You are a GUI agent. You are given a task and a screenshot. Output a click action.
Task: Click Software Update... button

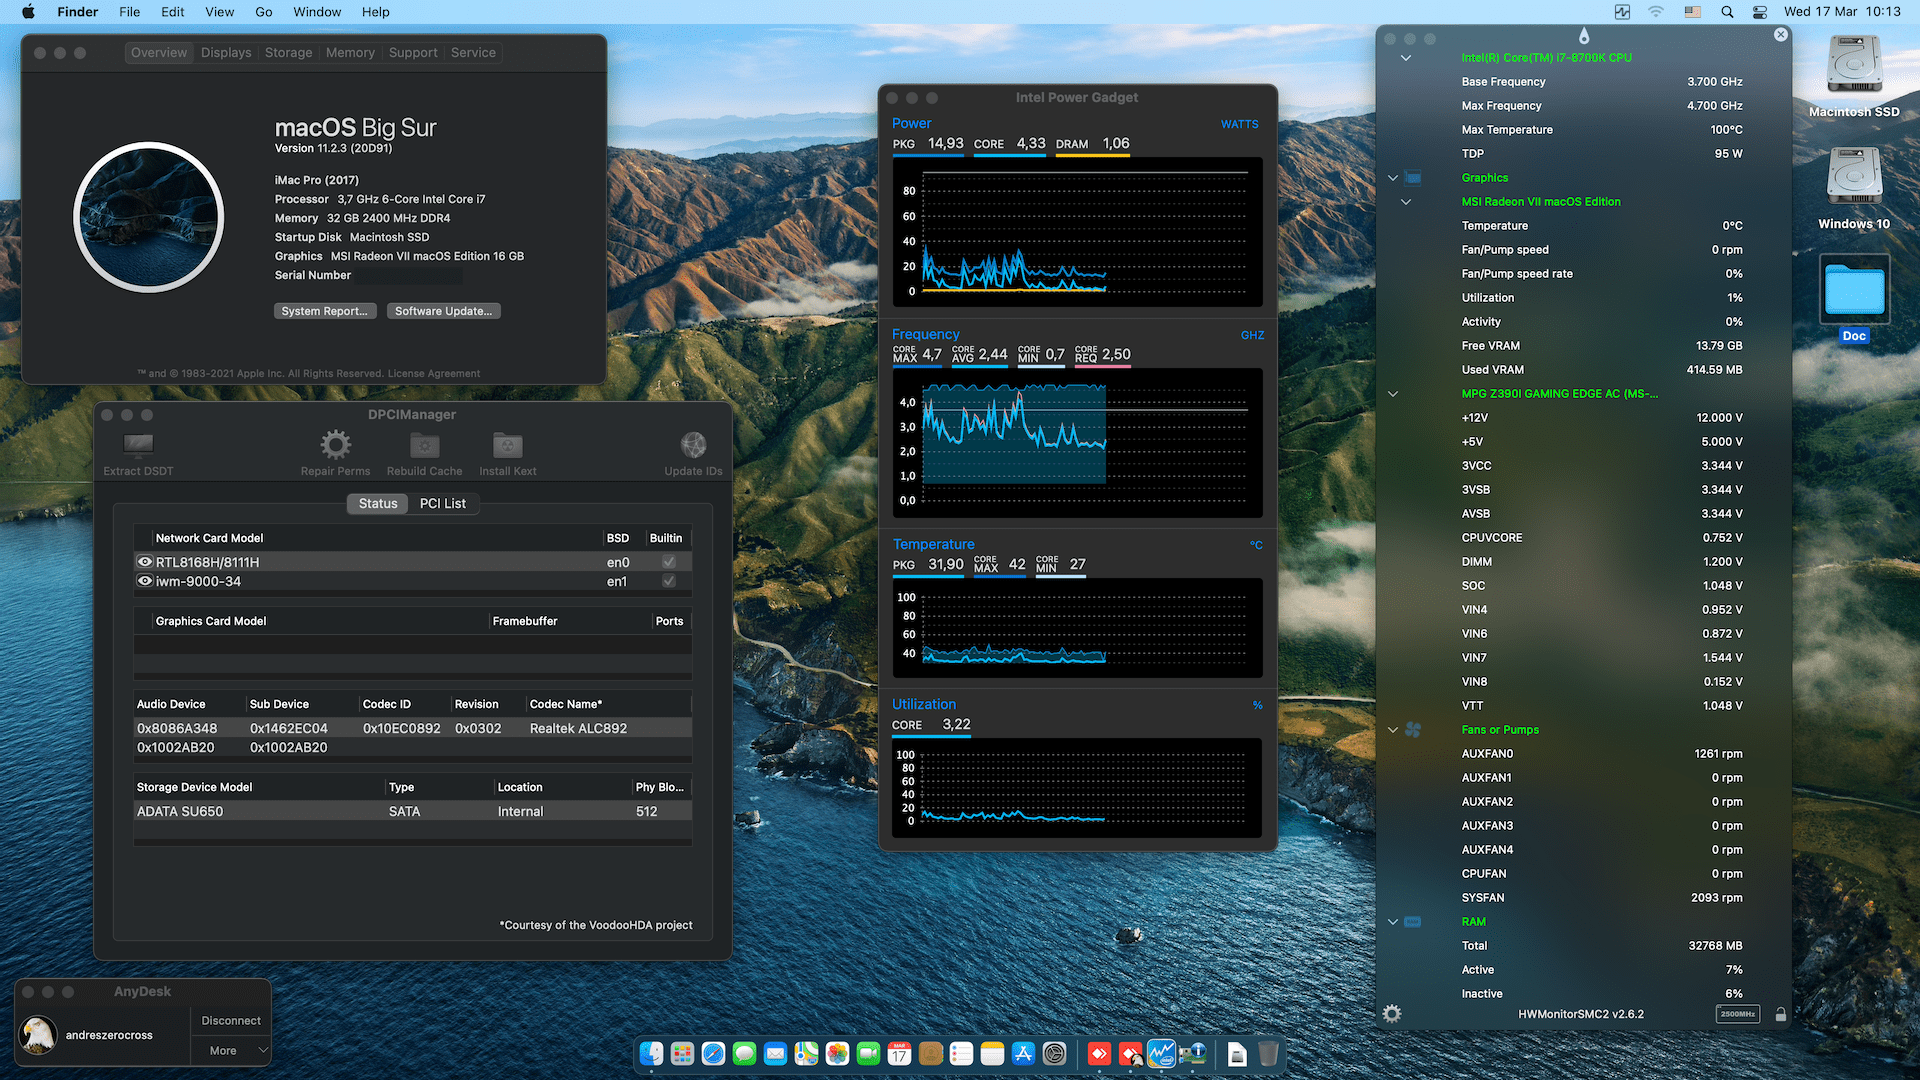tap(443, 311)
